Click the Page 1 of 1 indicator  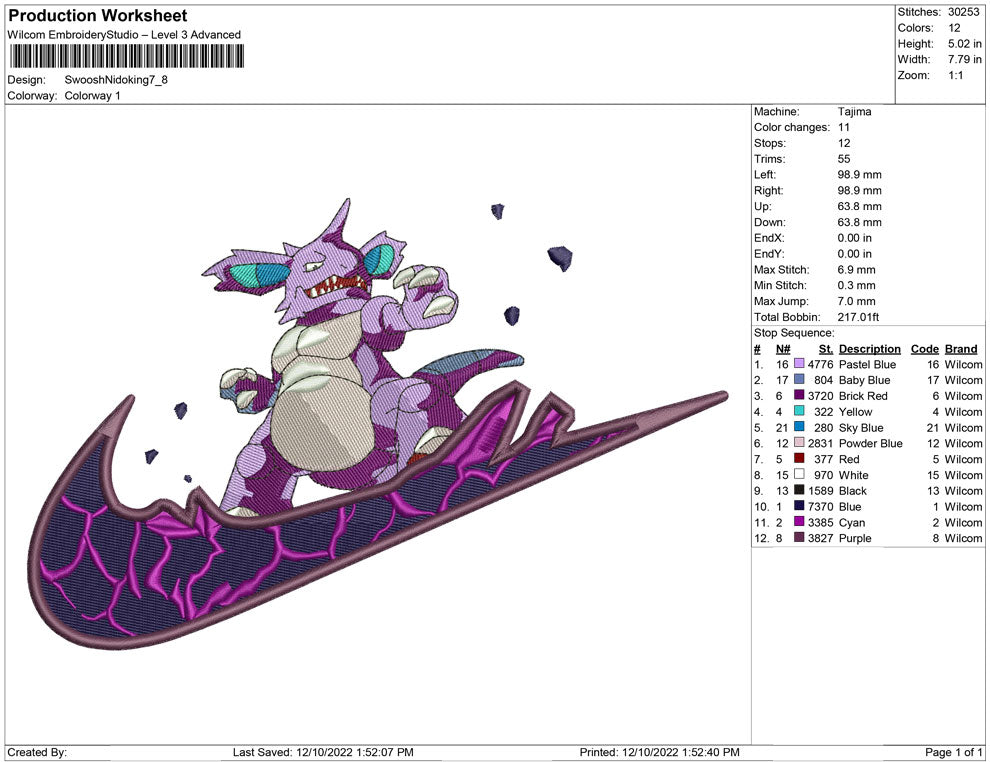pyautogui.click(x=954, y=752)
